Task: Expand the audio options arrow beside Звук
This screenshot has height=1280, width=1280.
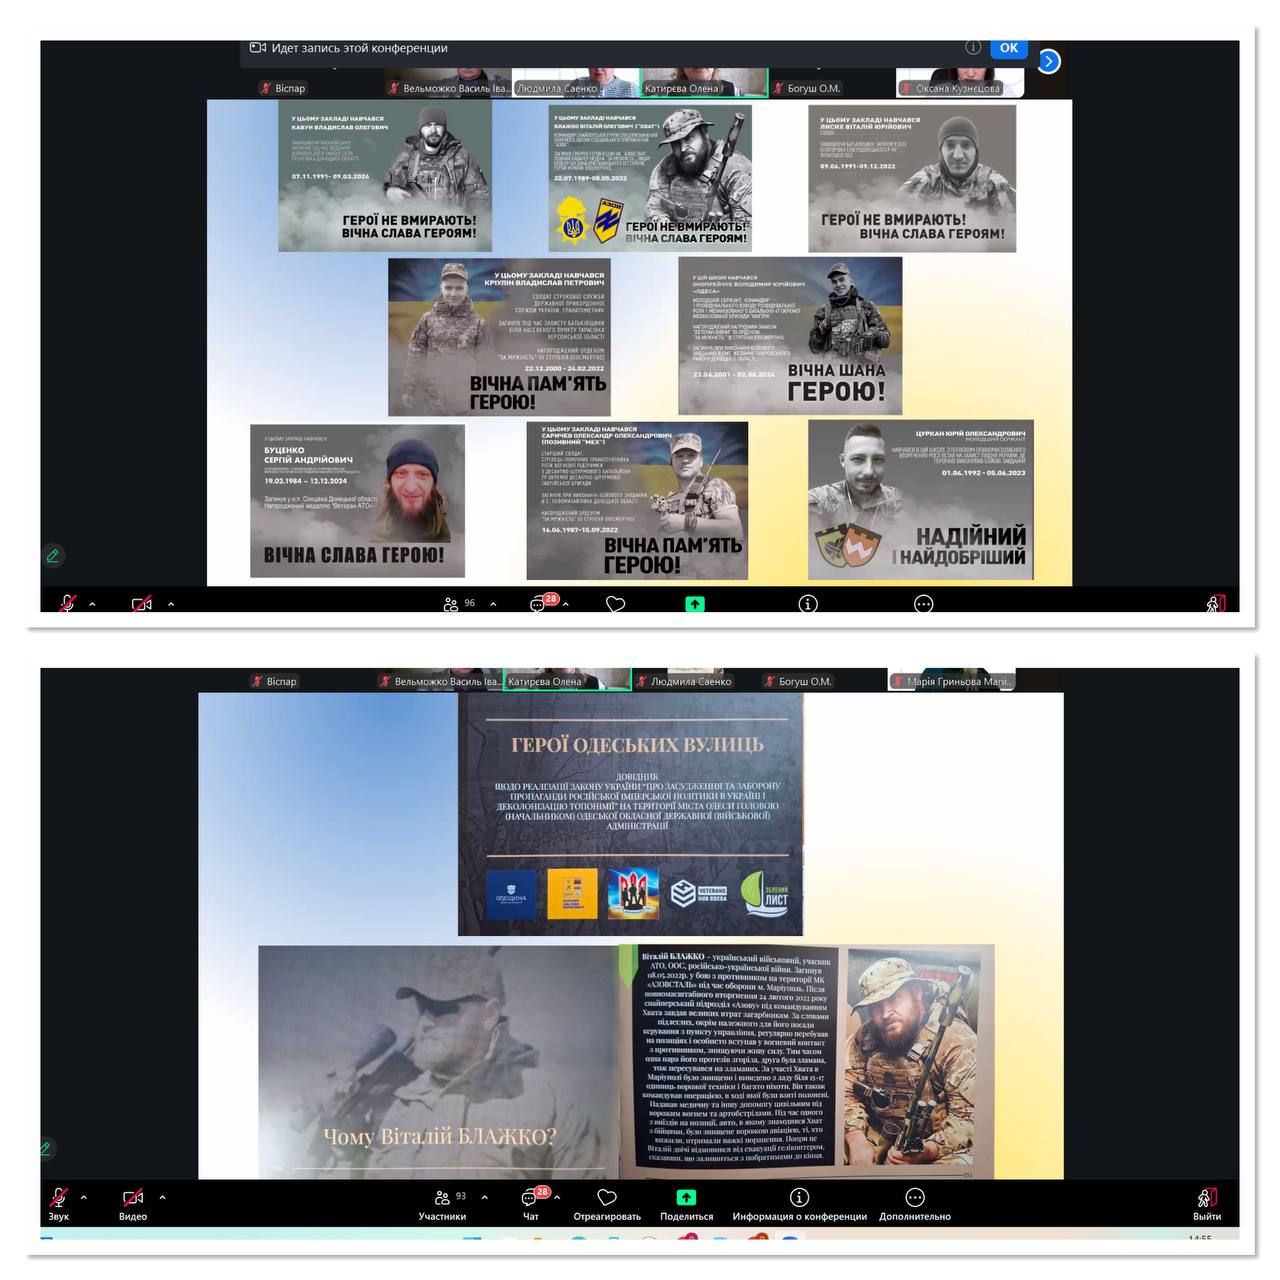Action: coord(84,1197)
